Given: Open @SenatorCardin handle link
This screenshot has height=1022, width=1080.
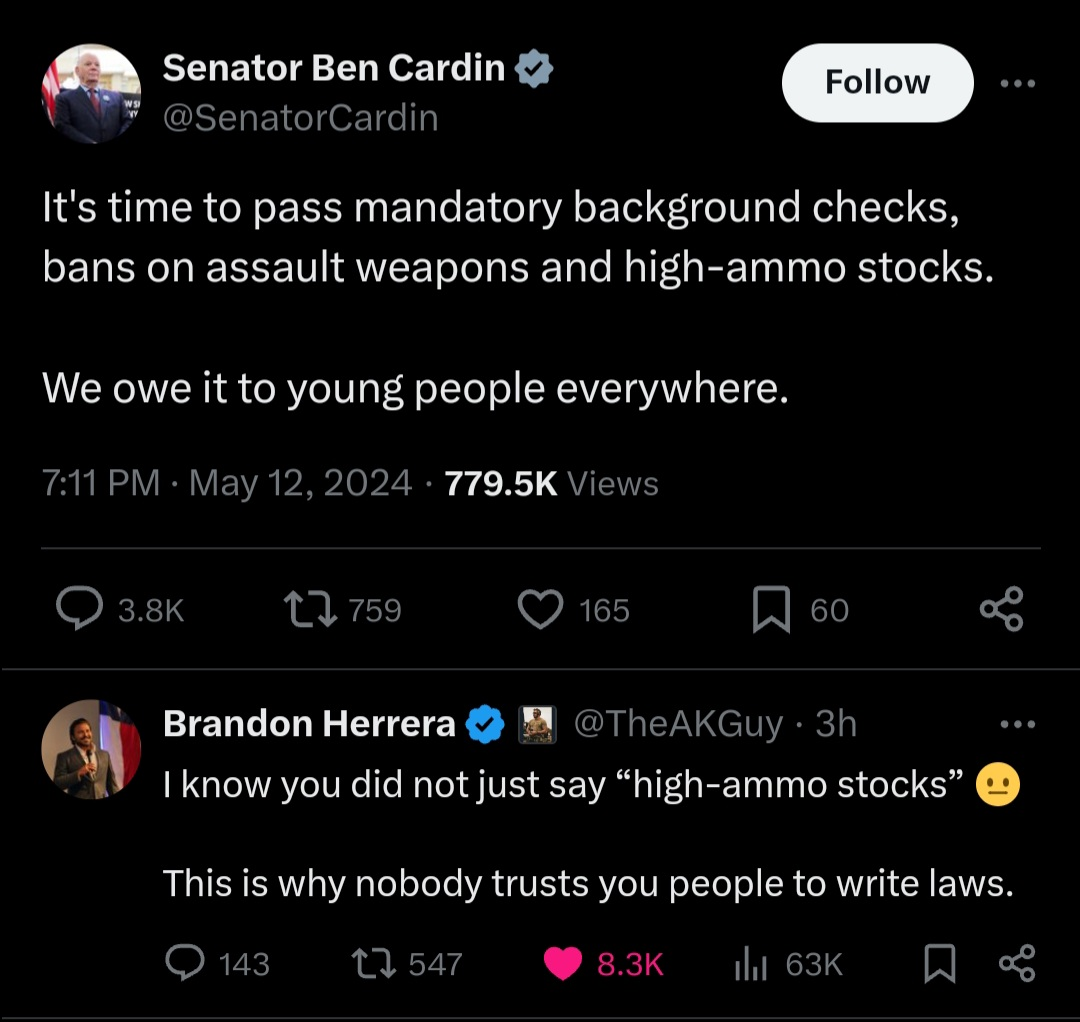Looking at the screenshot, I should click(x=300, y=118).
